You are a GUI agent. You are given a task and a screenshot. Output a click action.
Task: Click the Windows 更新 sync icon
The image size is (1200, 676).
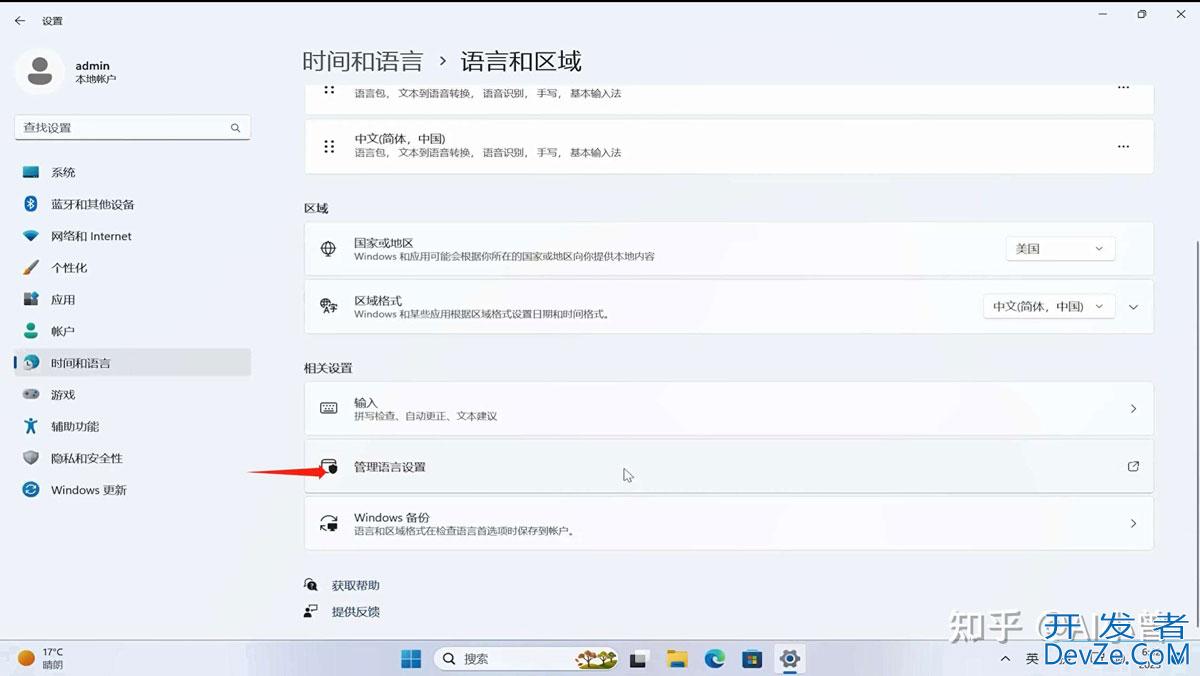[x=31, y=490]
